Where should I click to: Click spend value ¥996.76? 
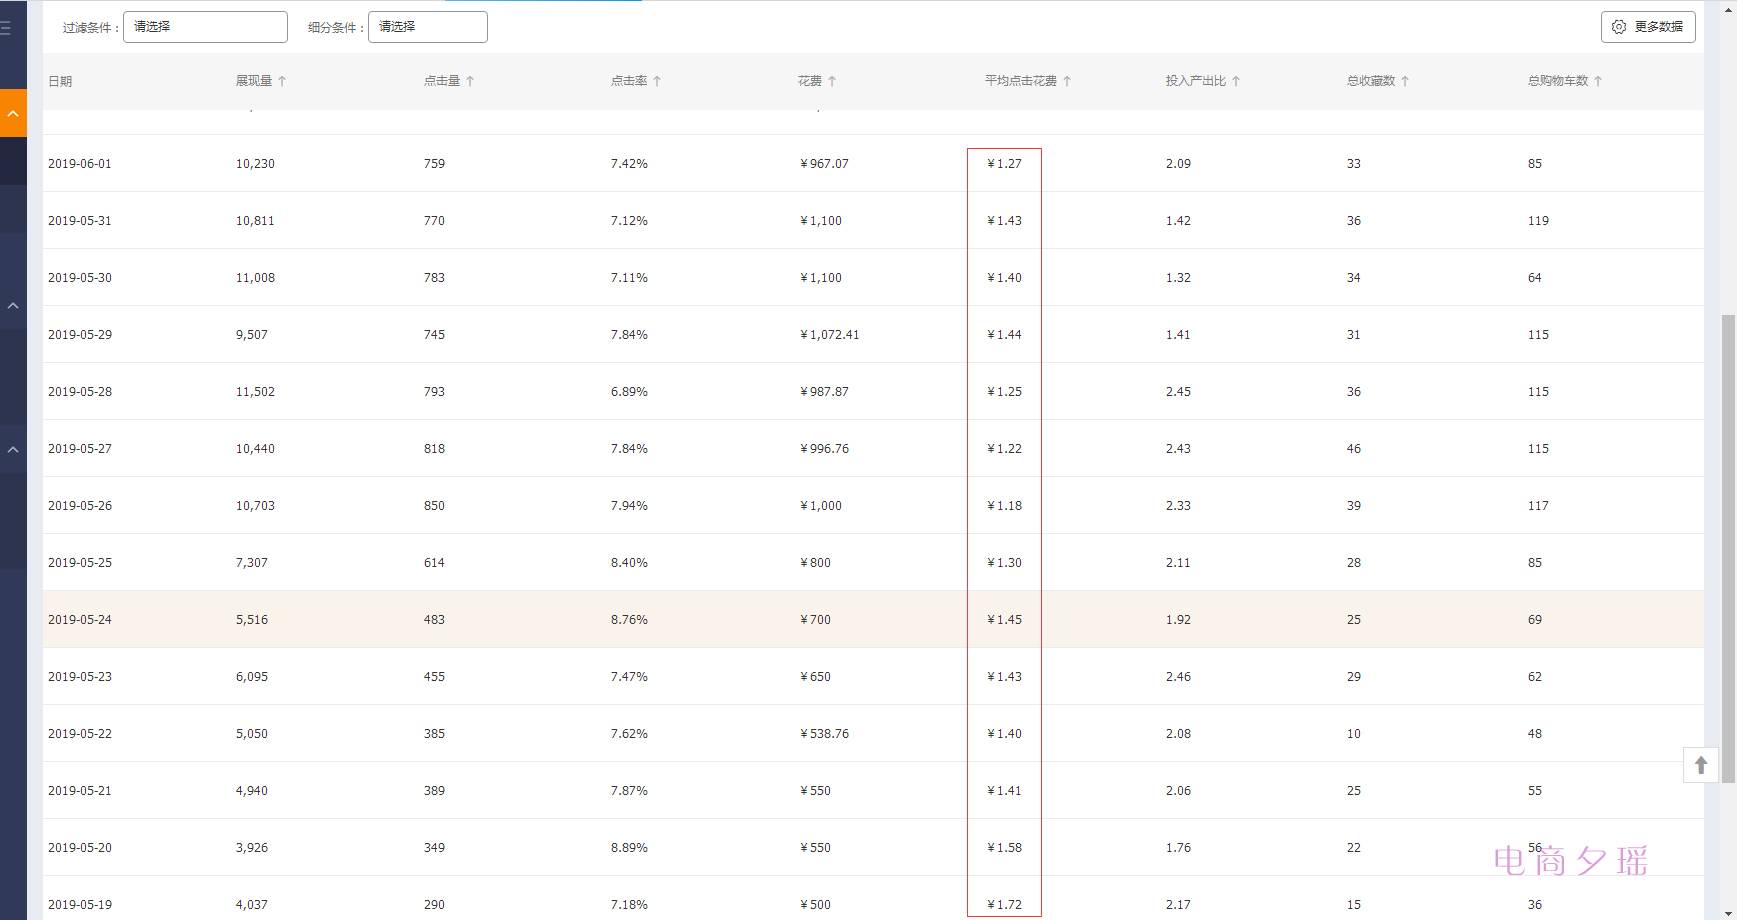pos(824,449)
